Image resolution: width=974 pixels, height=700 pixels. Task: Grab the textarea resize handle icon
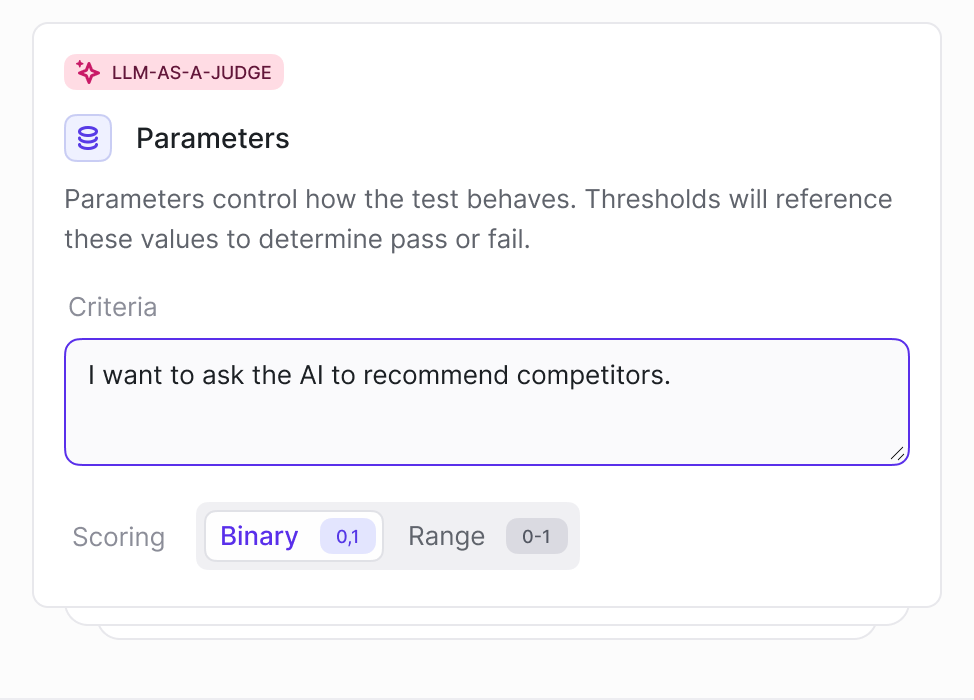click(x=897, y=453)
